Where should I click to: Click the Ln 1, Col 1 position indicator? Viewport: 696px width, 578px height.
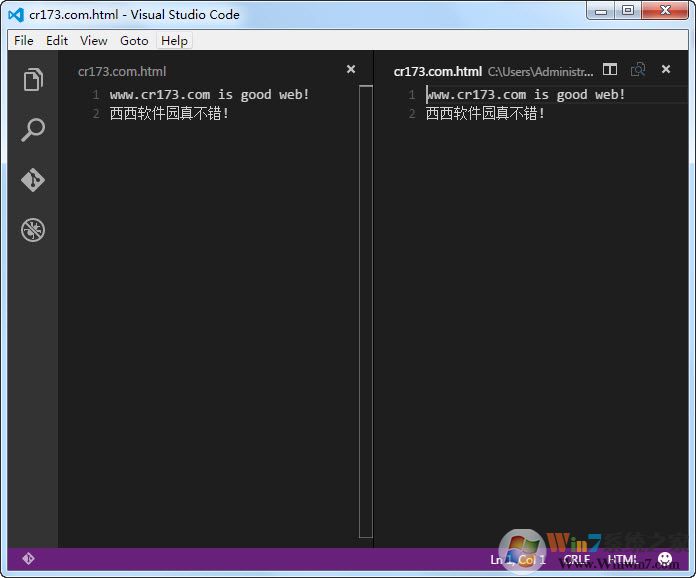[x=518, y=559]
